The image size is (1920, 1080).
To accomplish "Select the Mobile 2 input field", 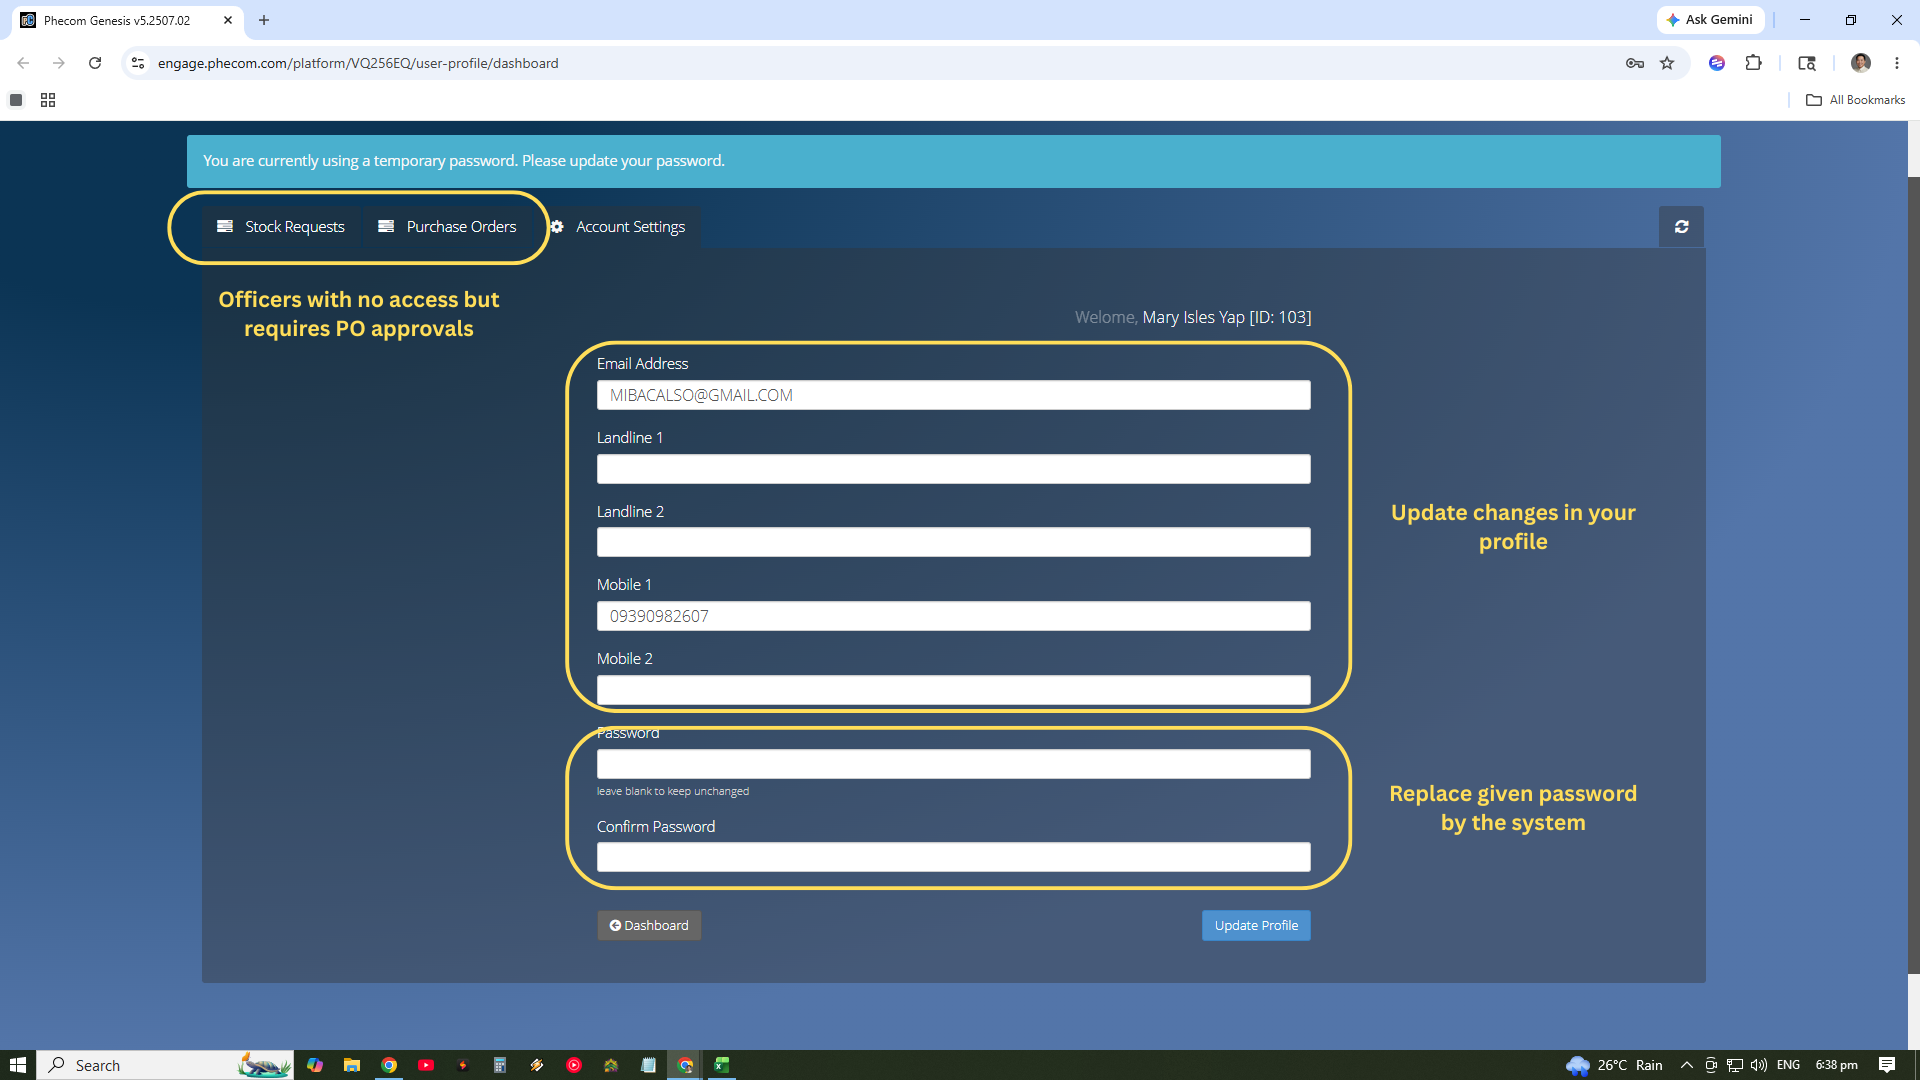I will (x=953, y=690).
